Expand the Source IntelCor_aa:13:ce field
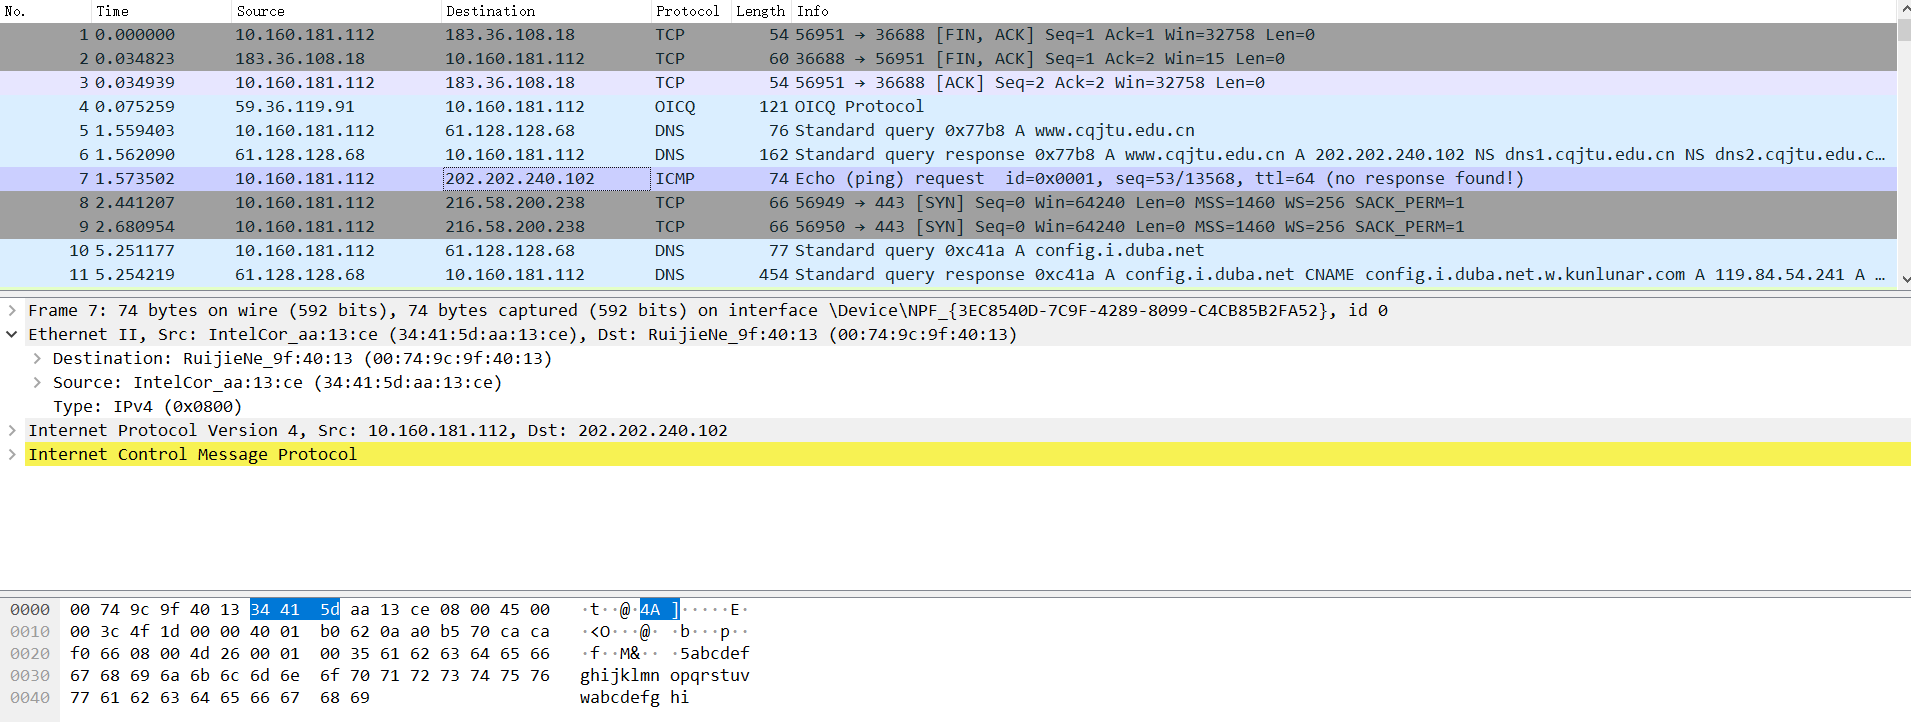This screenshot has width=1911, height=722. (37, 382)
